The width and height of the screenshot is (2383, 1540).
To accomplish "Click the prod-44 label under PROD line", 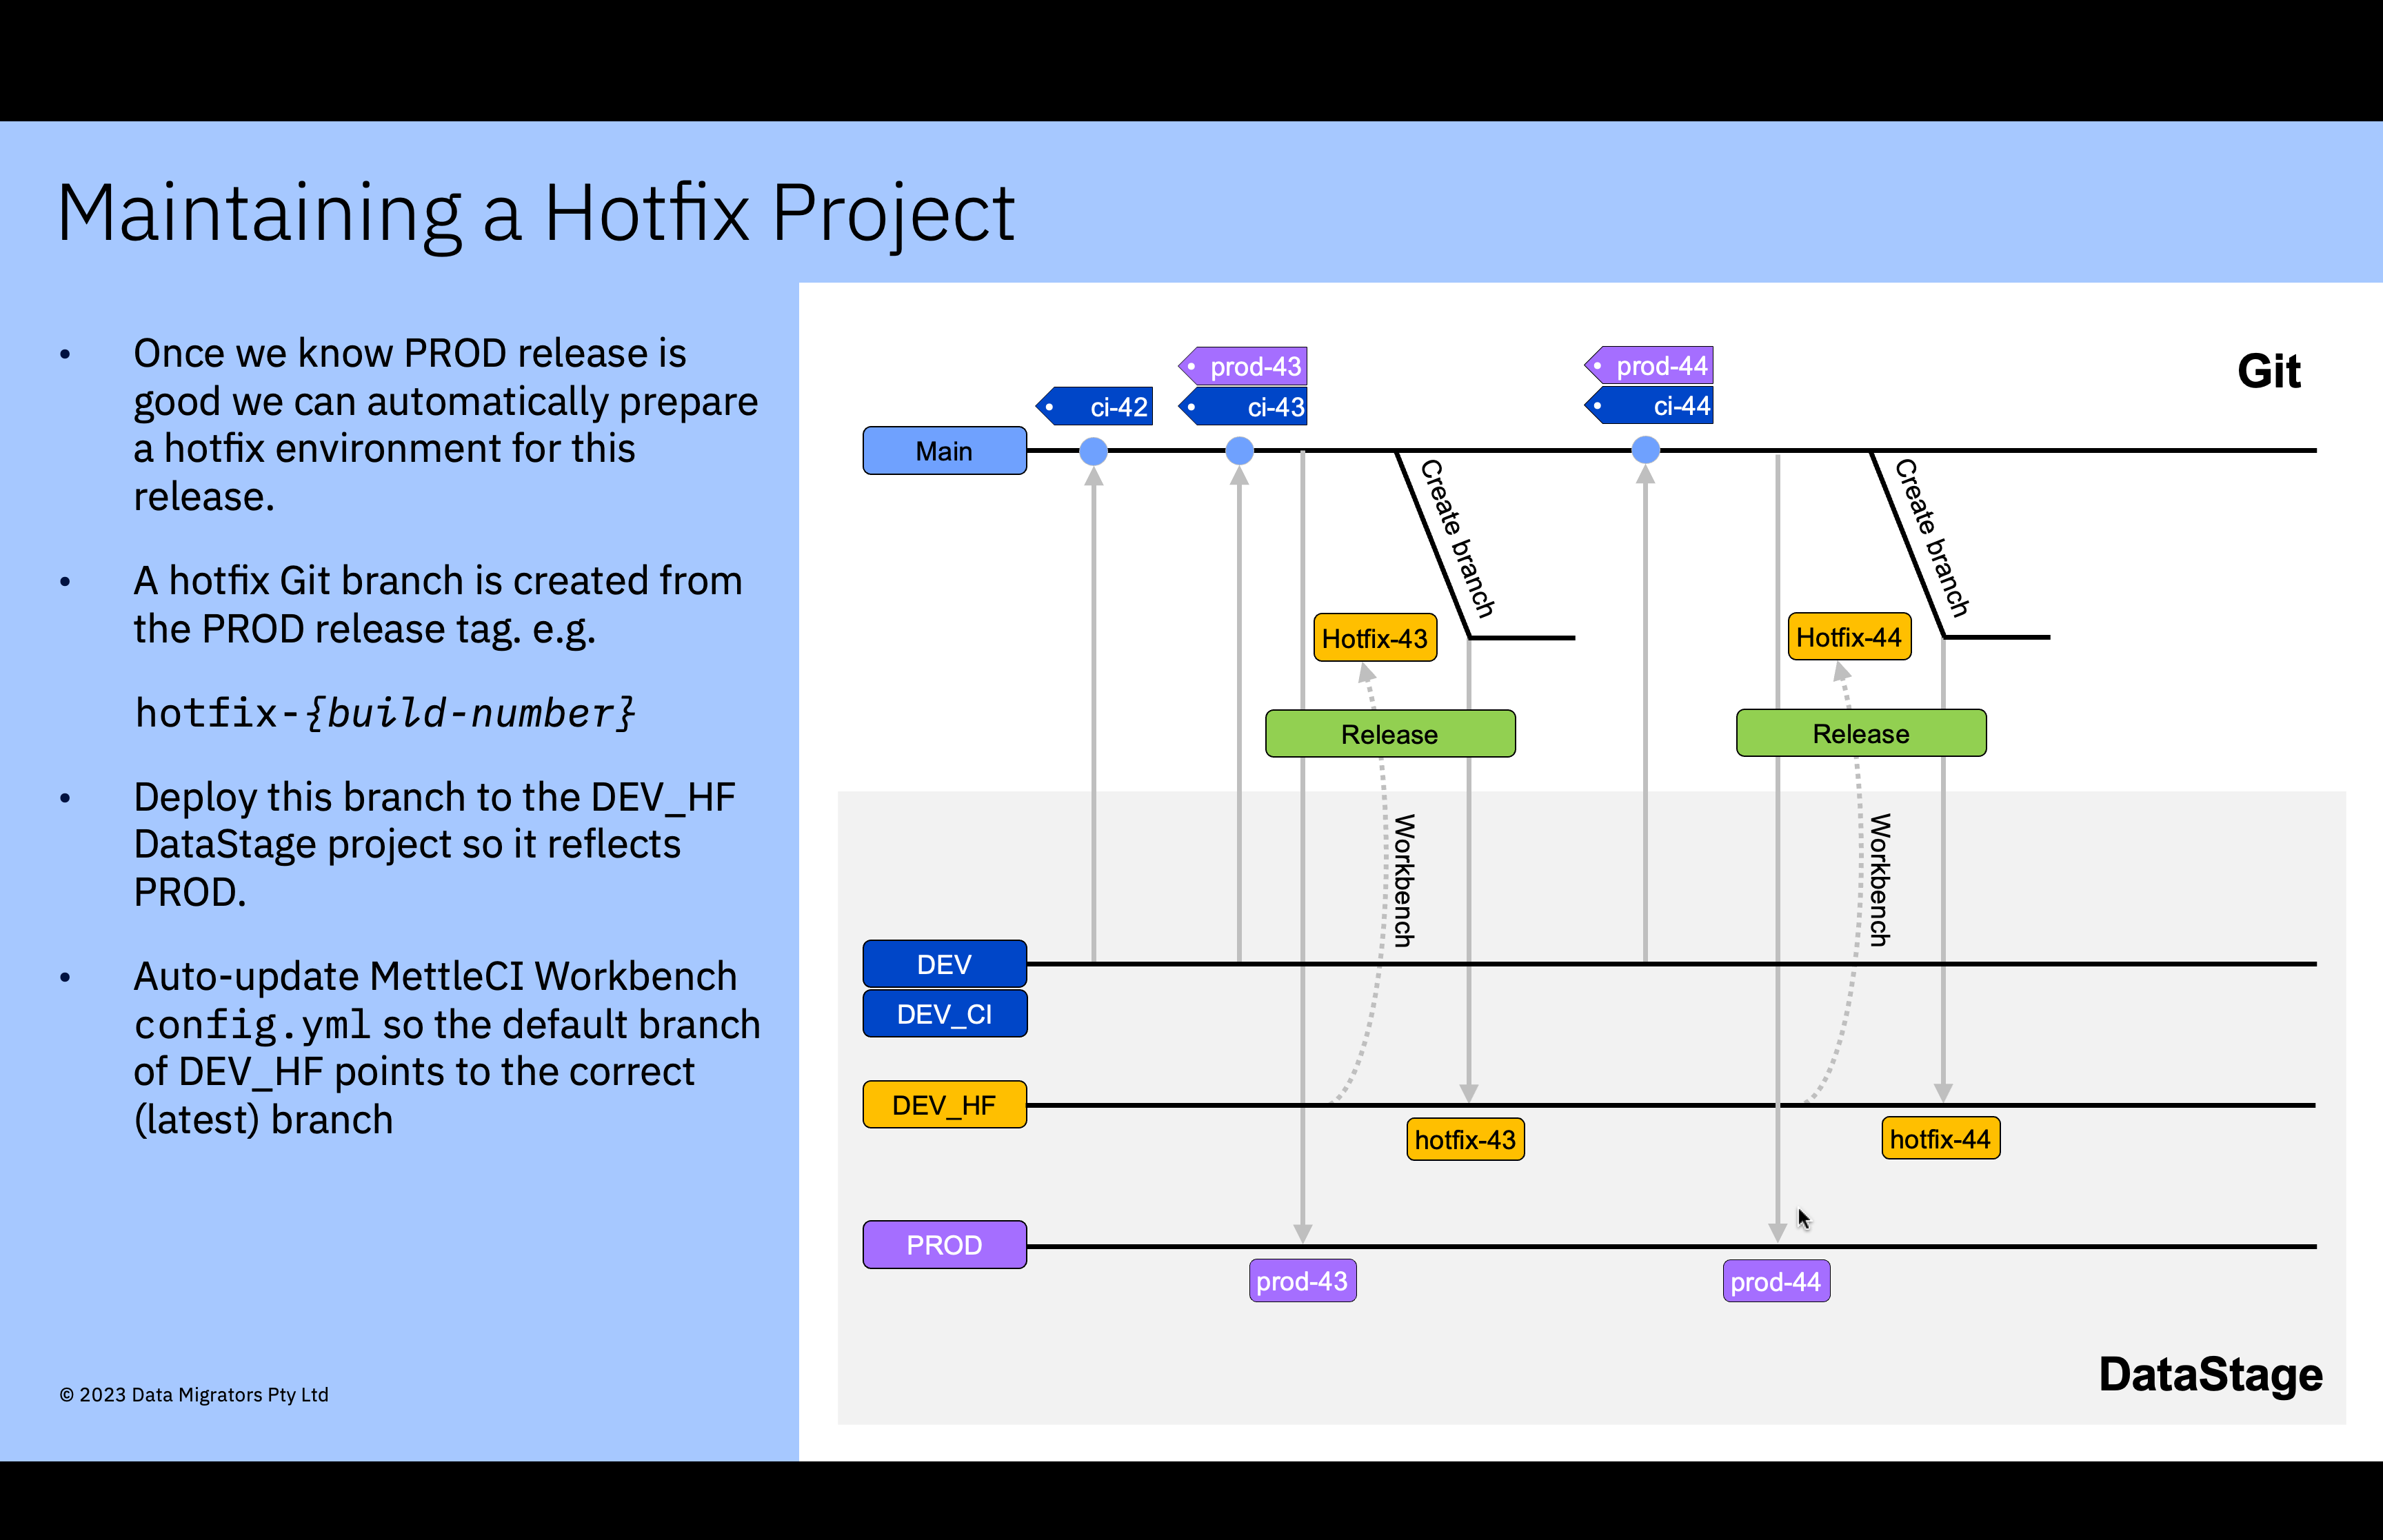I will pos(1775,1282).
